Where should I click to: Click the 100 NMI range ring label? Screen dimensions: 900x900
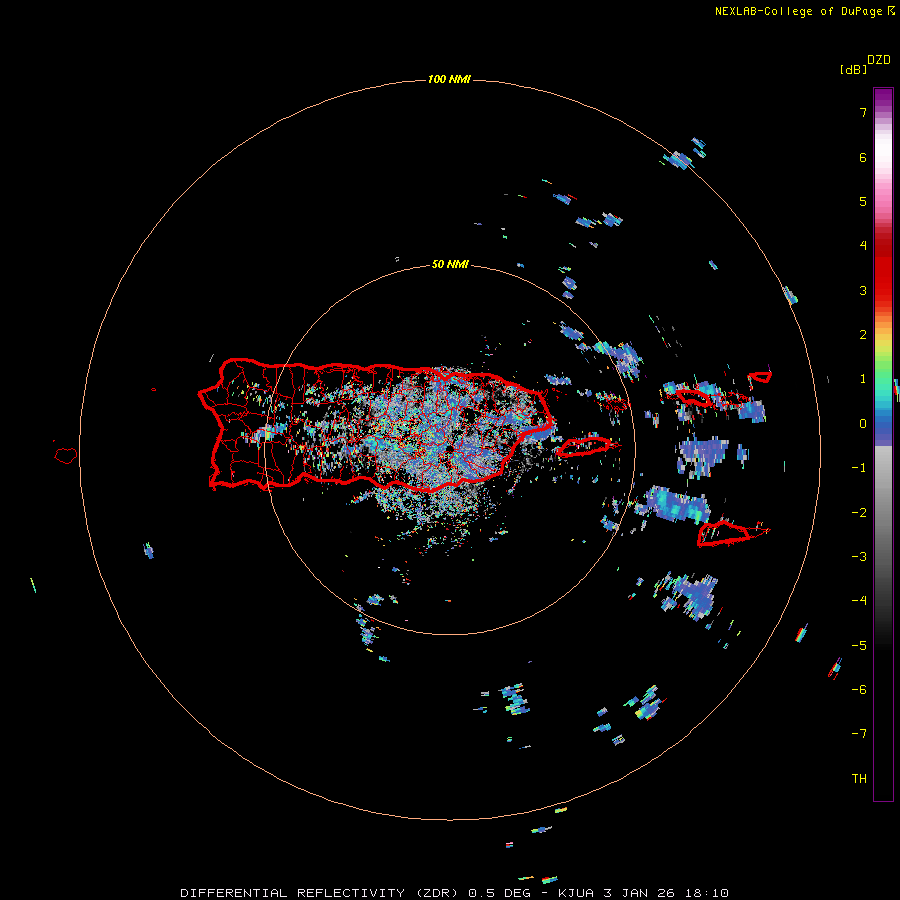[x=449, y=79]
